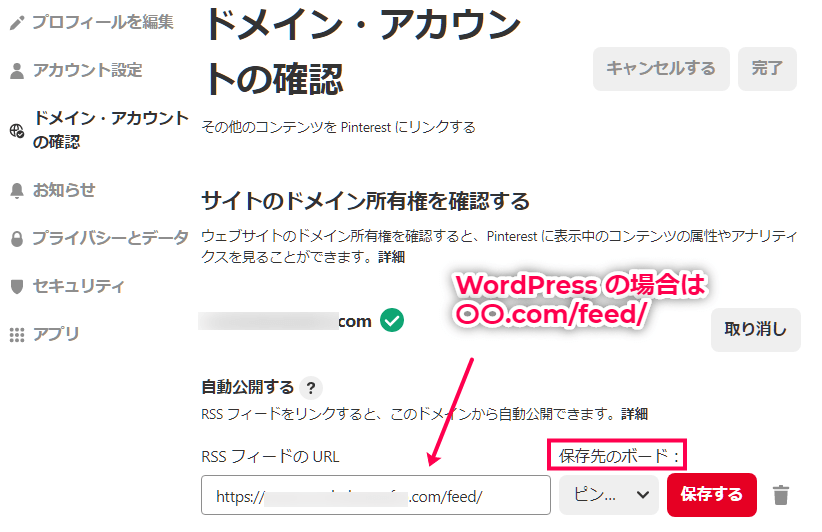
Task: Go to お知らせ settings
Action: pos(64,190)
